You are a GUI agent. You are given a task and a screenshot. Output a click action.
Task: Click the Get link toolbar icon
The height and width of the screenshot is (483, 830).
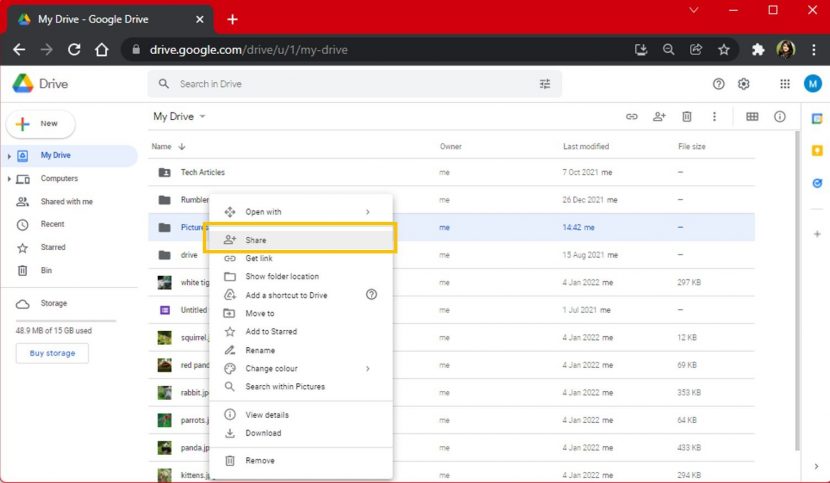[631, 117]
